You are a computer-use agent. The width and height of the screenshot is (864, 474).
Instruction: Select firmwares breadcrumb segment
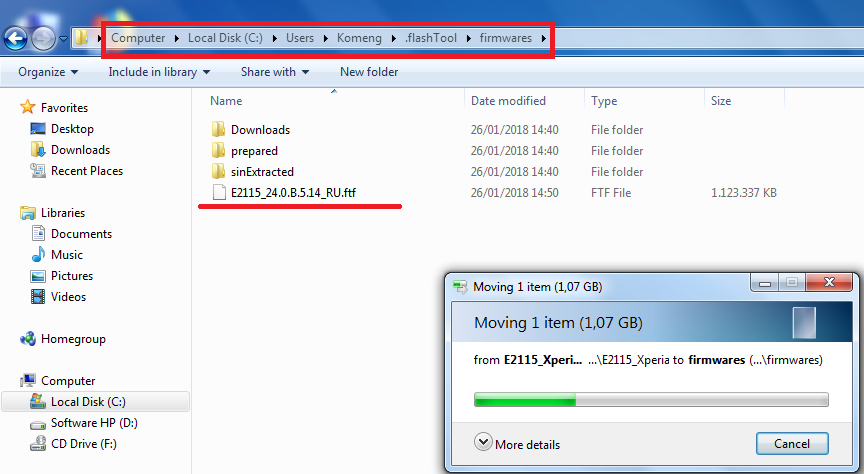click(505, 38)
